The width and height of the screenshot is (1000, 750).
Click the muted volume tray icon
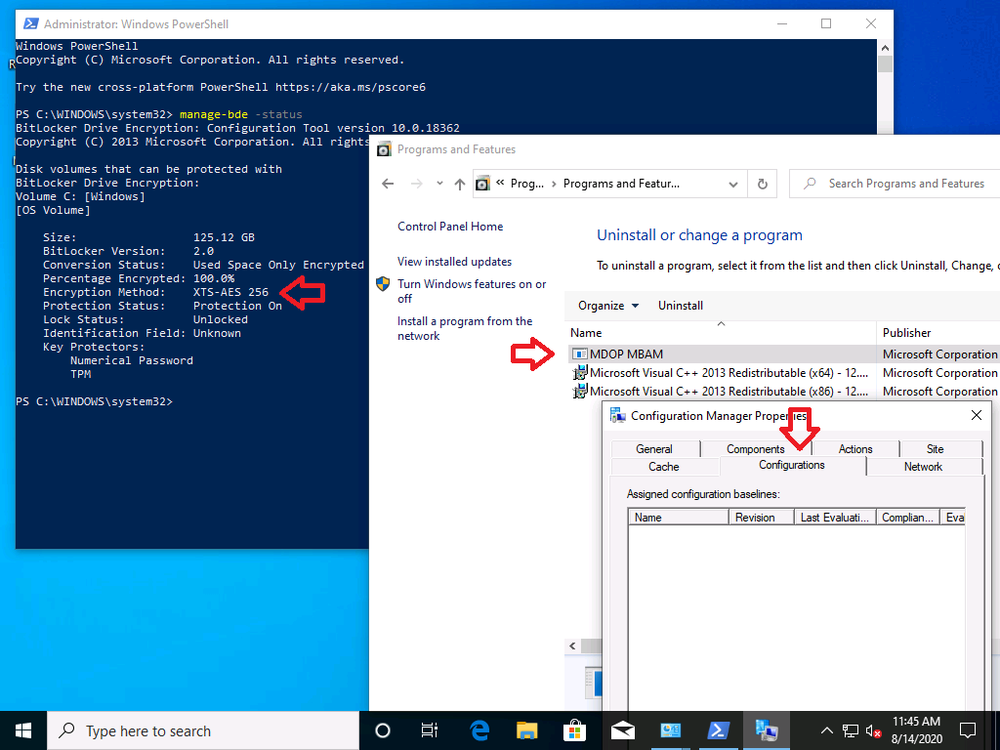[873, 731]
